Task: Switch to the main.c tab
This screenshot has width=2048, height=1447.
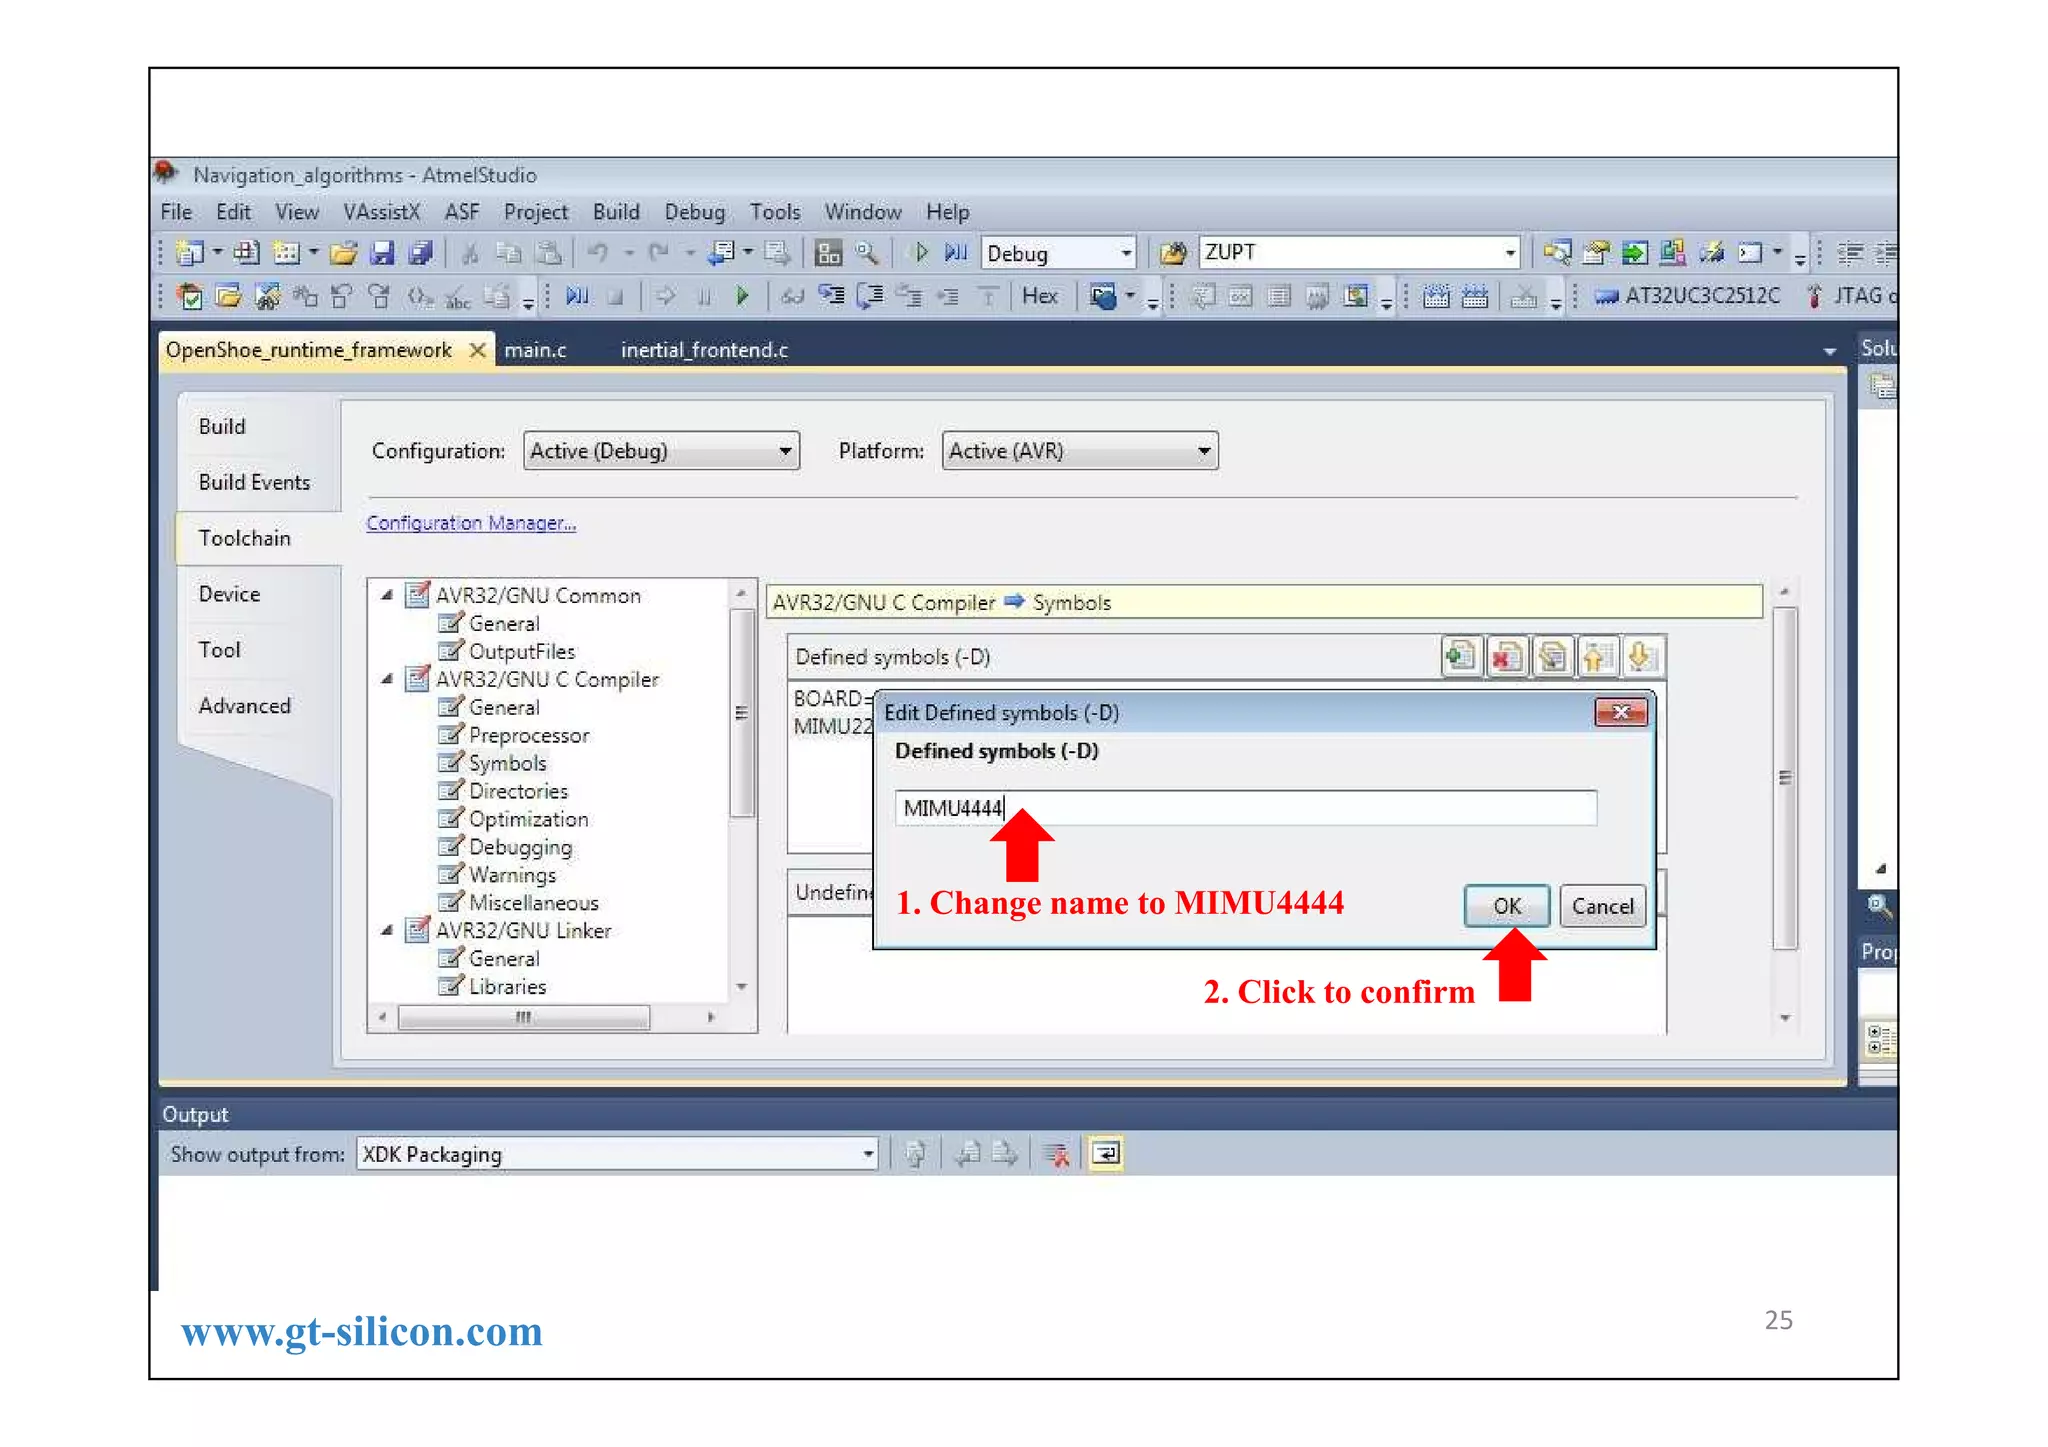Action: pos(535,350)
